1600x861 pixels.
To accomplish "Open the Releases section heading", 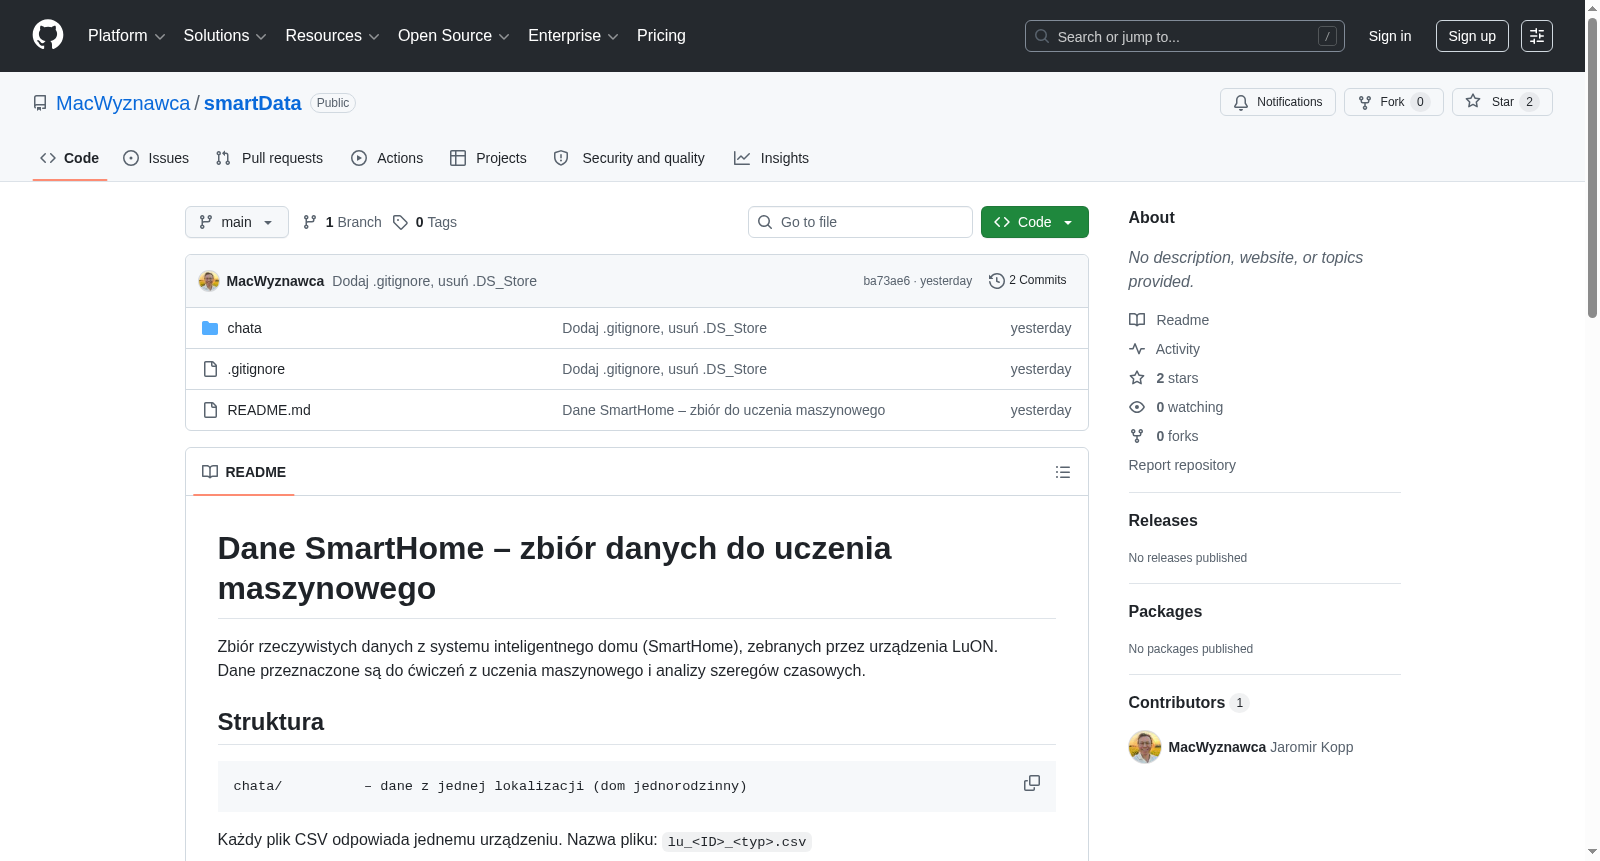I will coord(1163,521).
